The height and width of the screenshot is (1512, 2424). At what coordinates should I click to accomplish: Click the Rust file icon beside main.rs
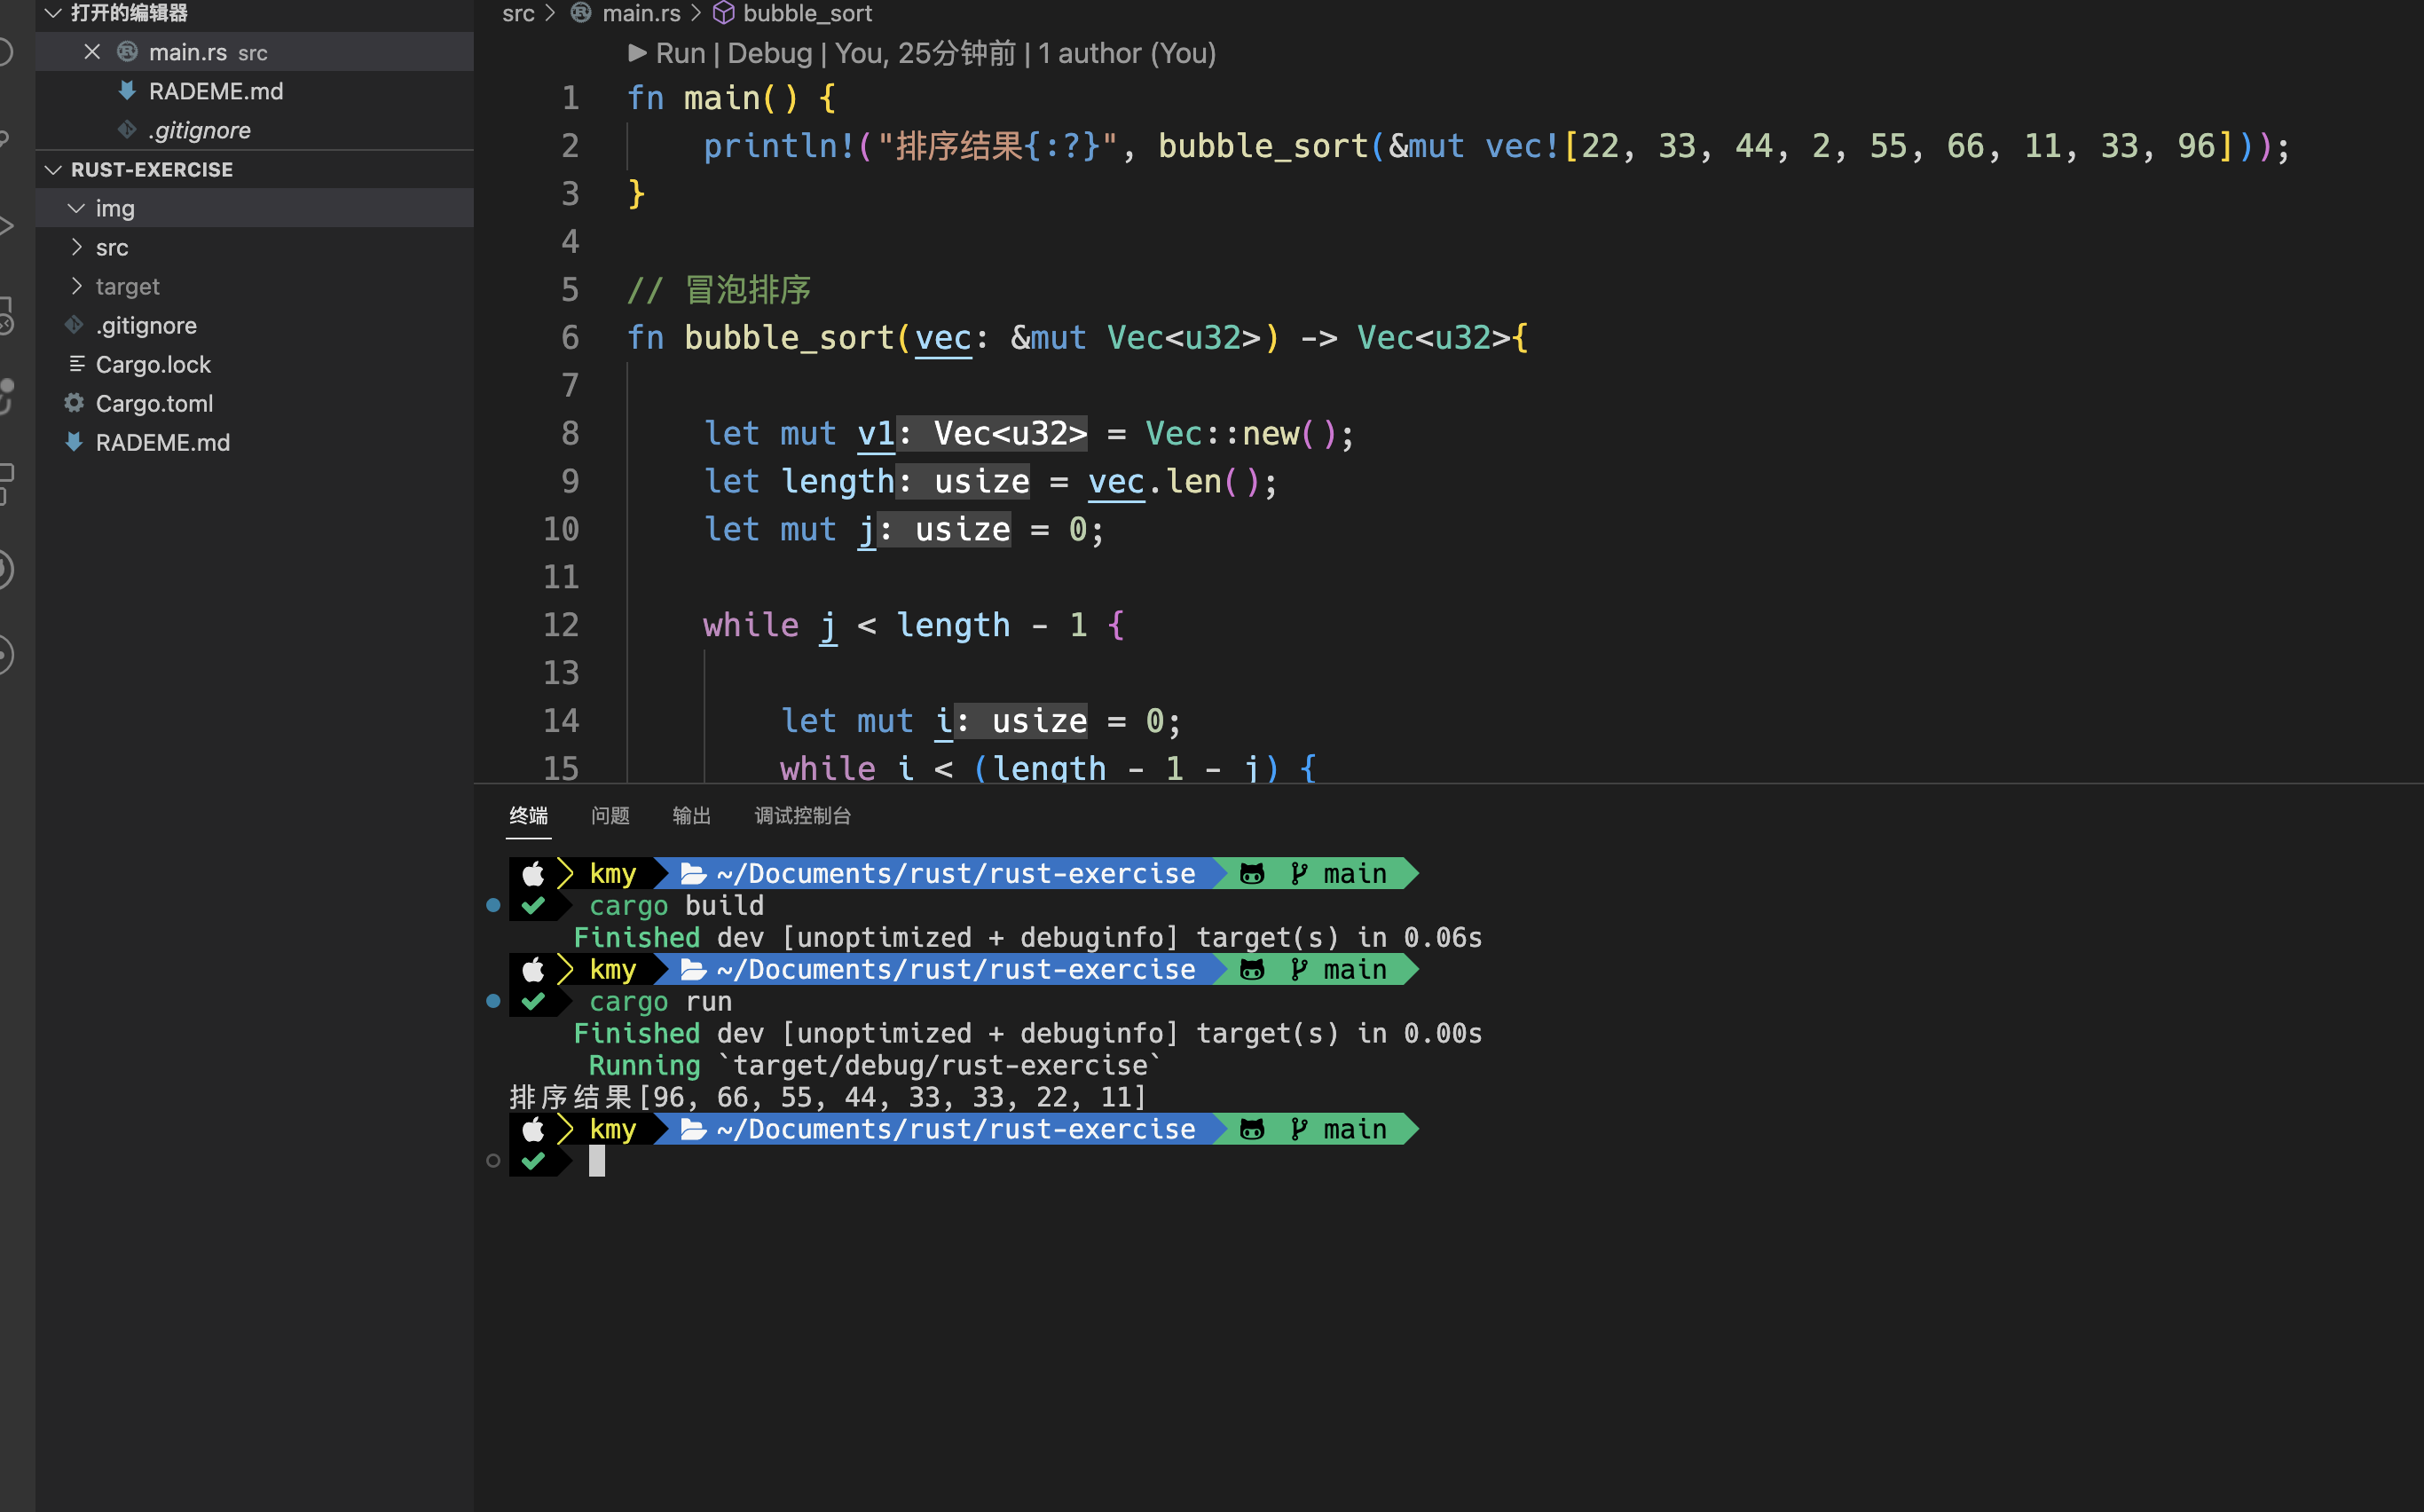(x=127, y=52)
